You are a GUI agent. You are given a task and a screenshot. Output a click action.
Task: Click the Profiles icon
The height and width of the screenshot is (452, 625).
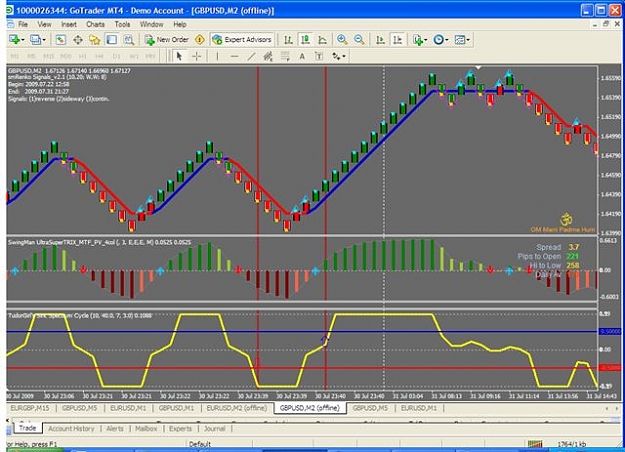click(35, 39)
